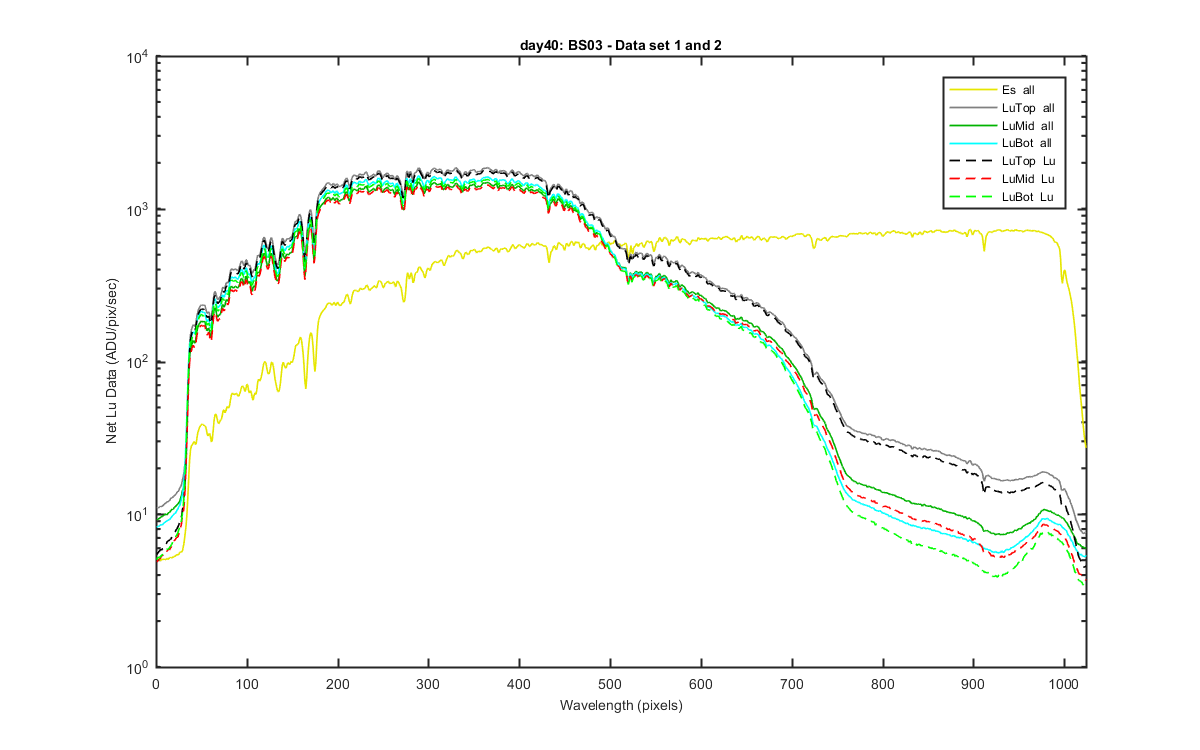Click the x-axis tick label 1000

1063,685
